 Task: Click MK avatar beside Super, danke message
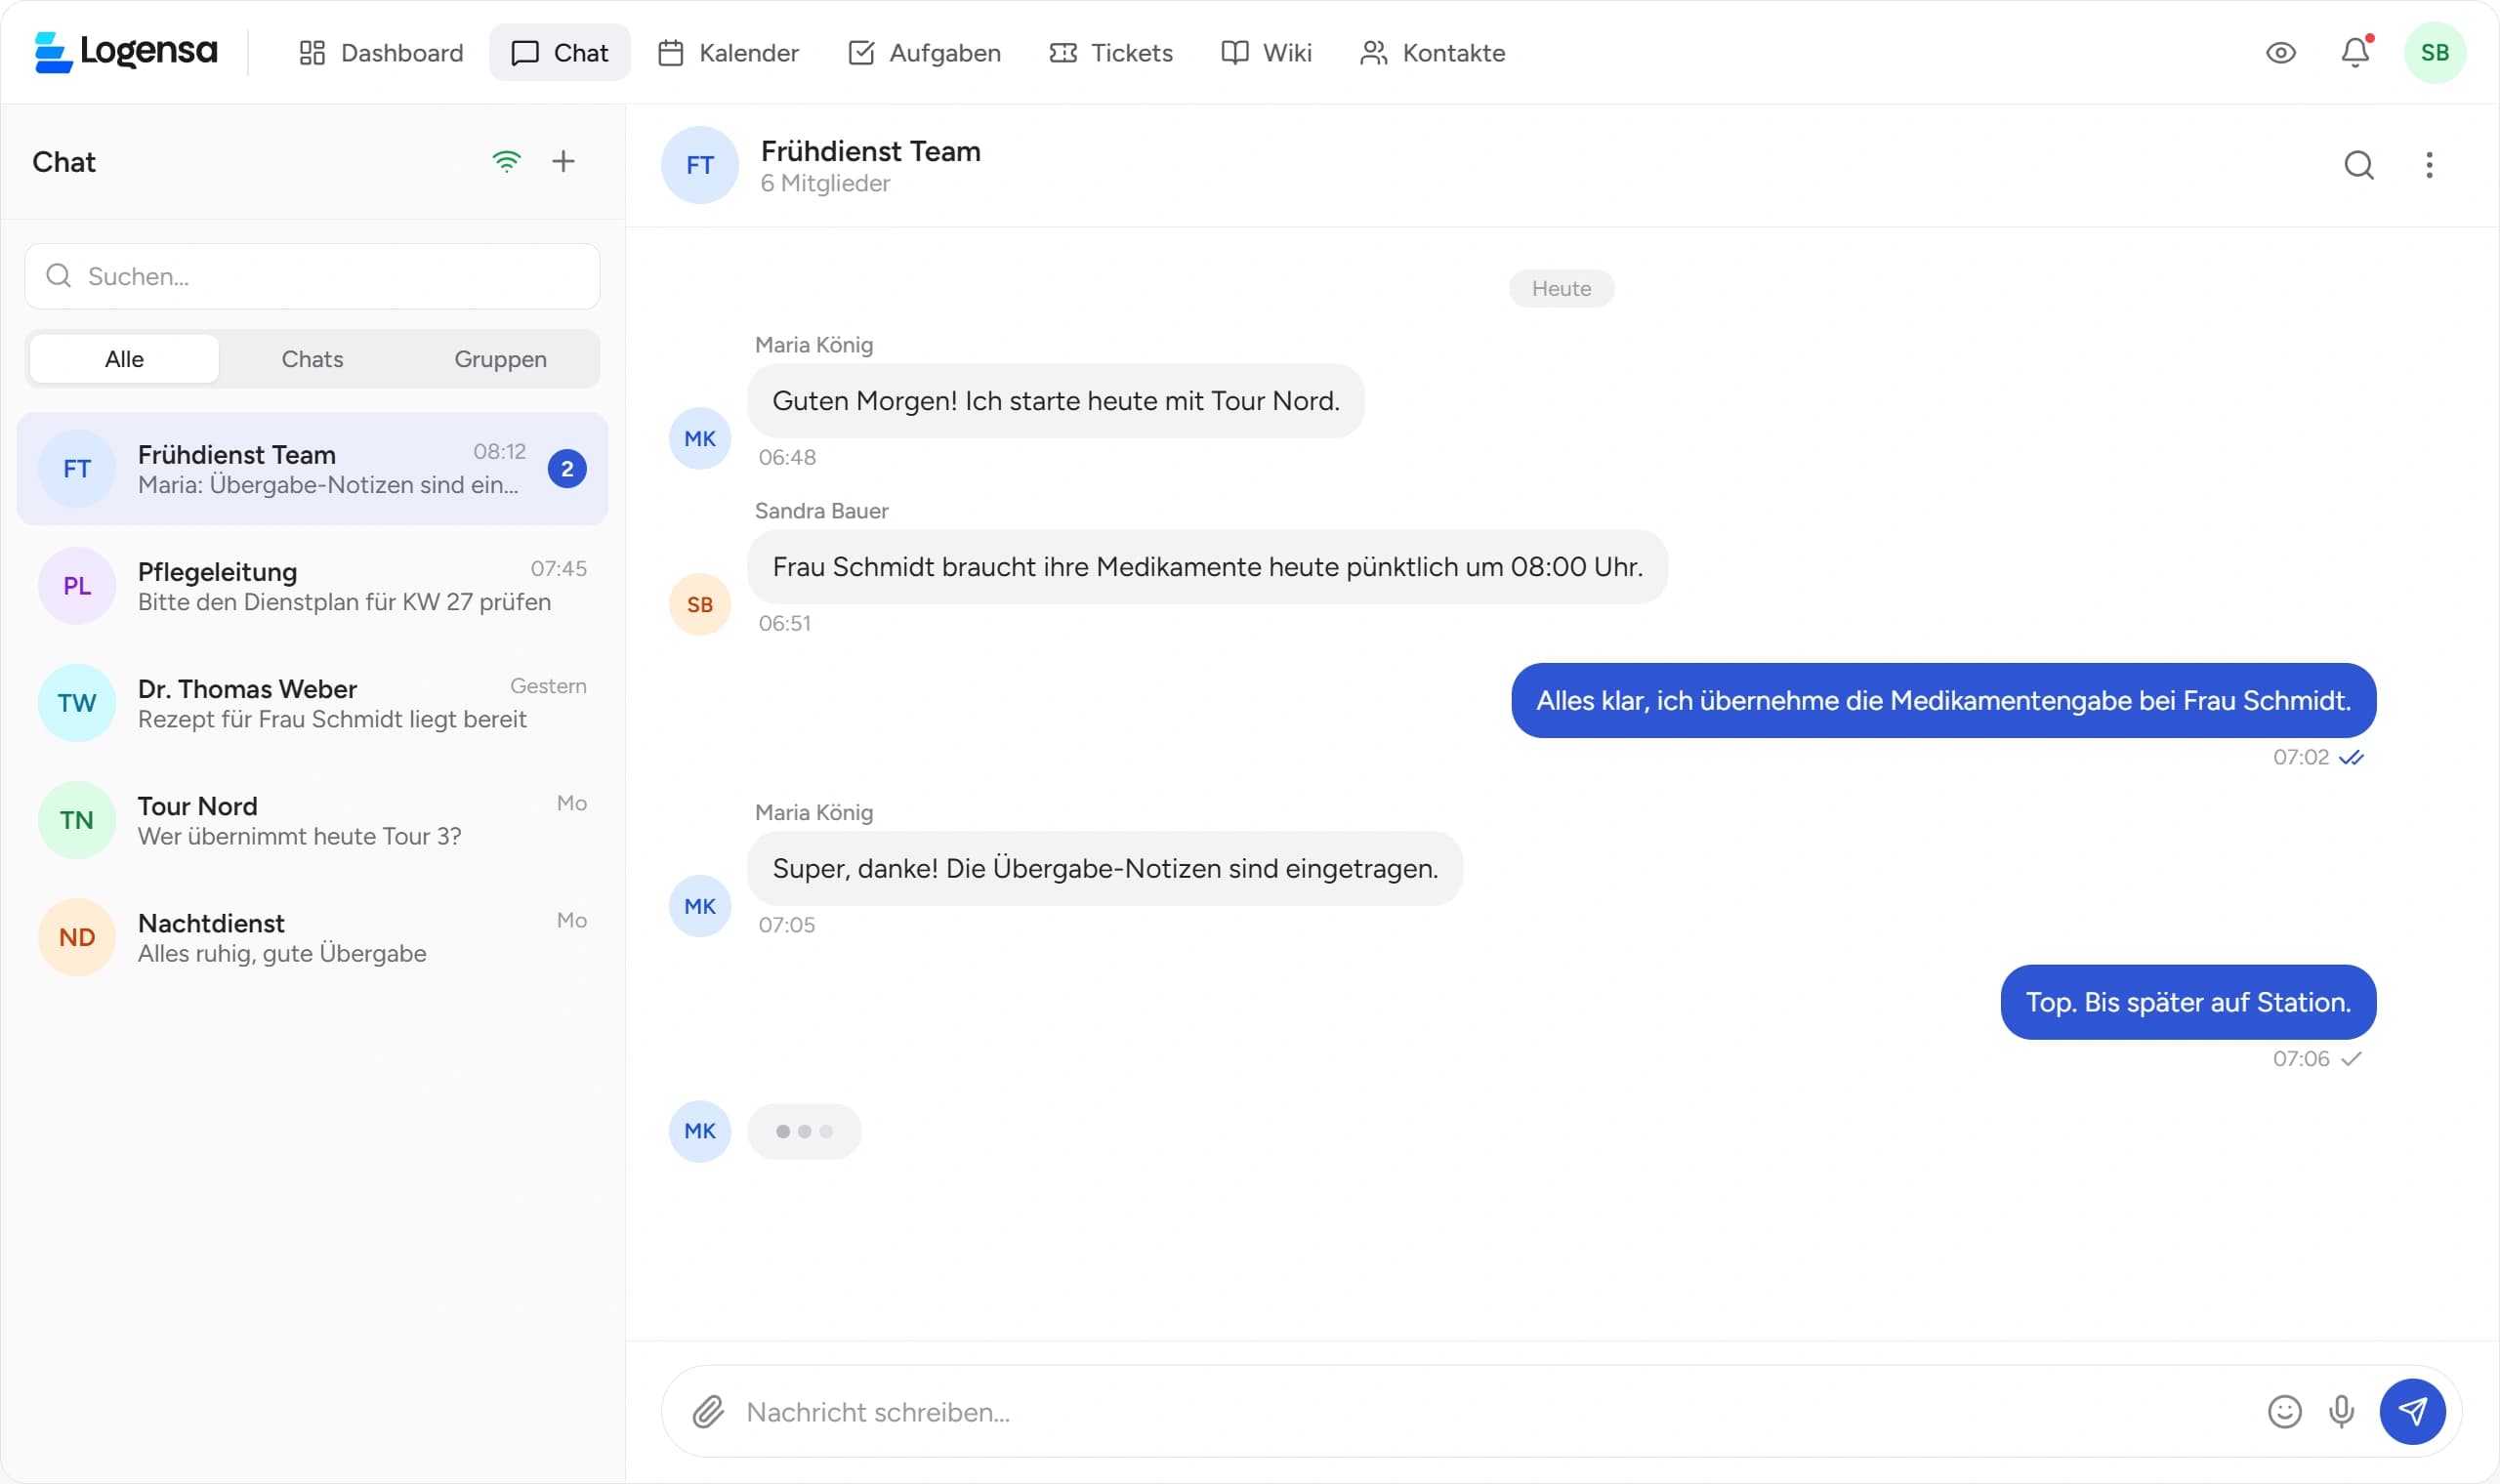click(700, 906)
